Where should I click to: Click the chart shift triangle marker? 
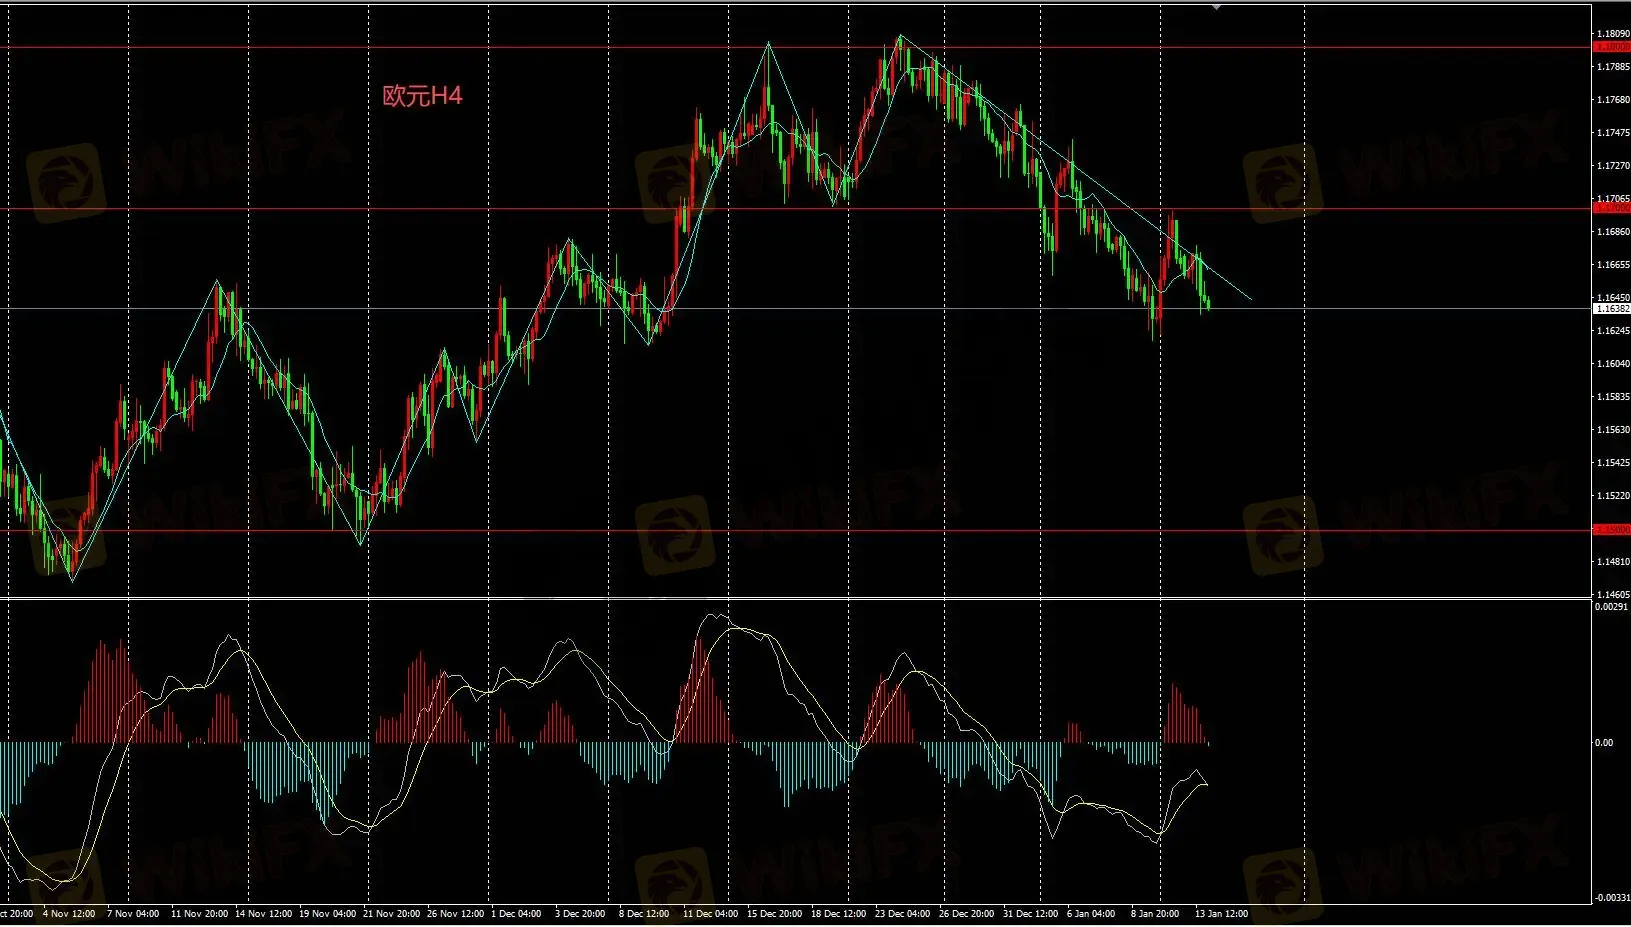pyautogui.click(x=1216, y=7)
